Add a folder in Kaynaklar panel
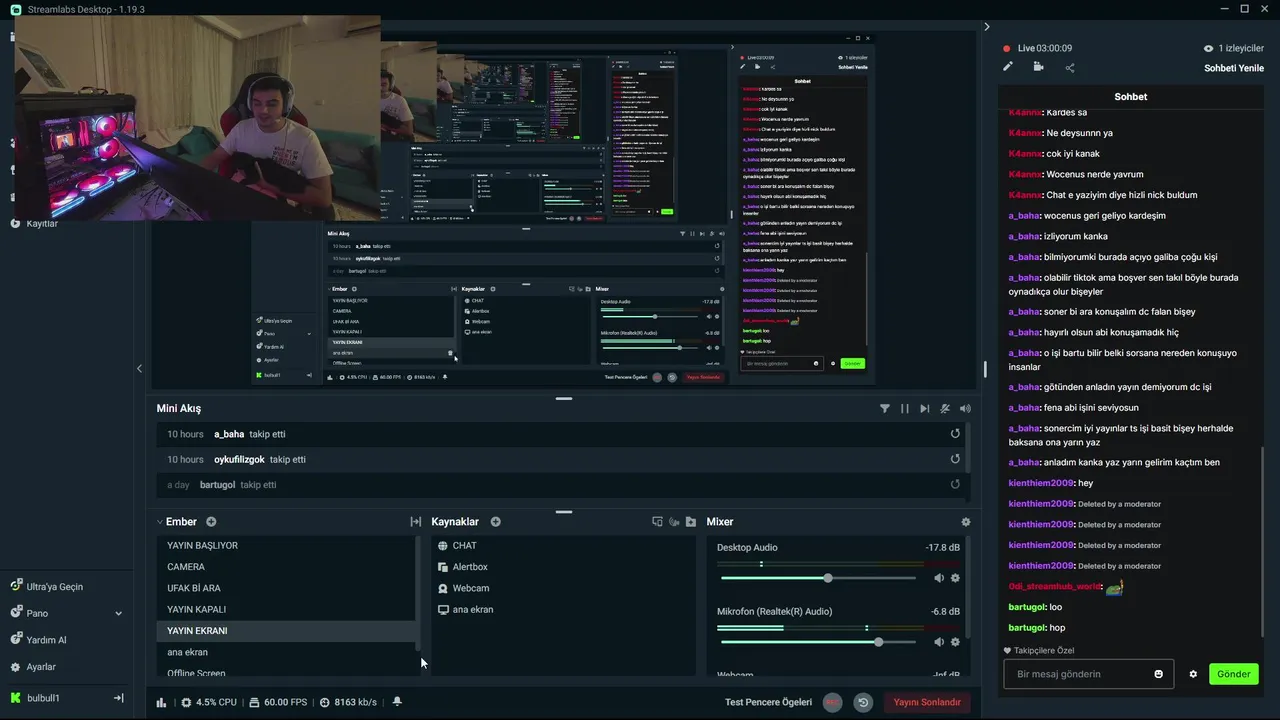1280x720 pixels. click(x=691, y=522)
